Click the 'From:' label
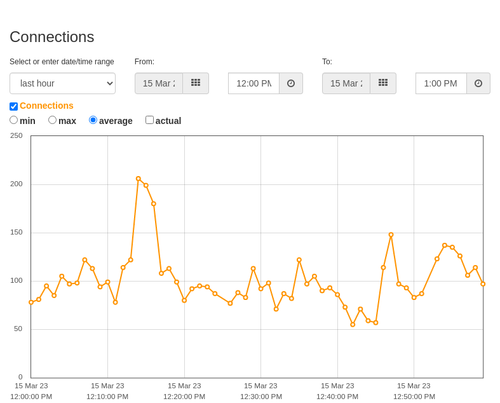Image resolution: width=500 pixels, height=403 pixels. pyautogui.click(x=144, y=62)
